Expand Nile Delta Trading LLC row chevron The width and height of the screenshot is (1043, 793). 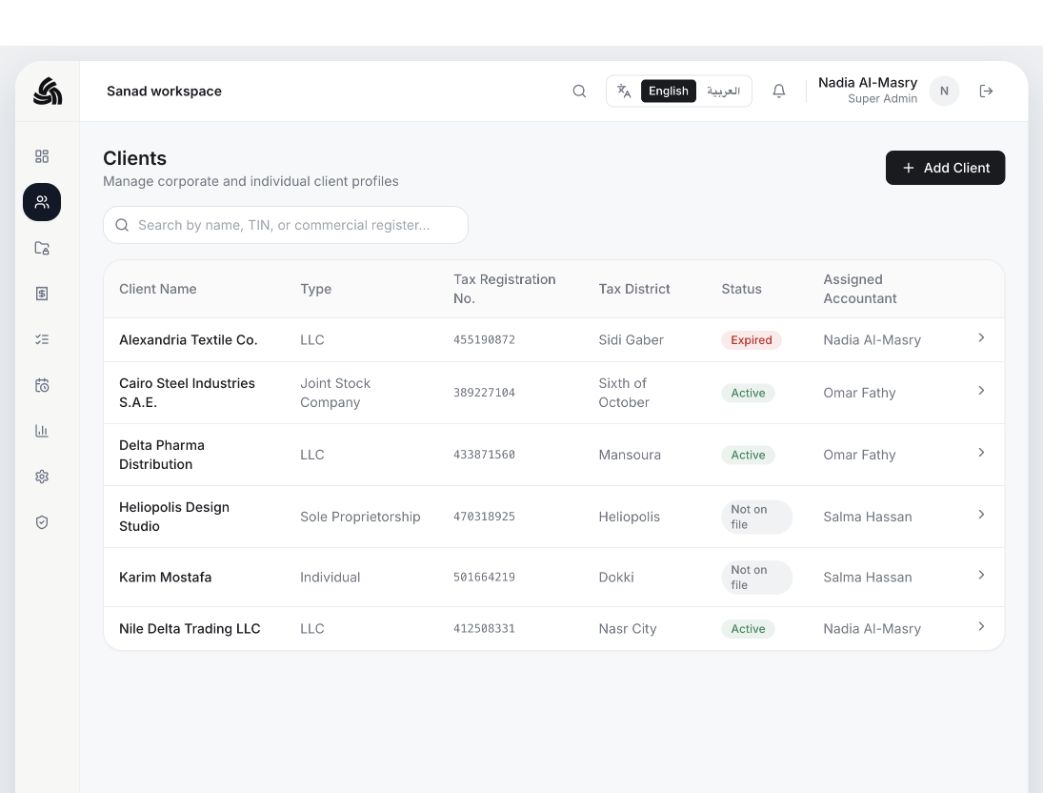point(981,627)
